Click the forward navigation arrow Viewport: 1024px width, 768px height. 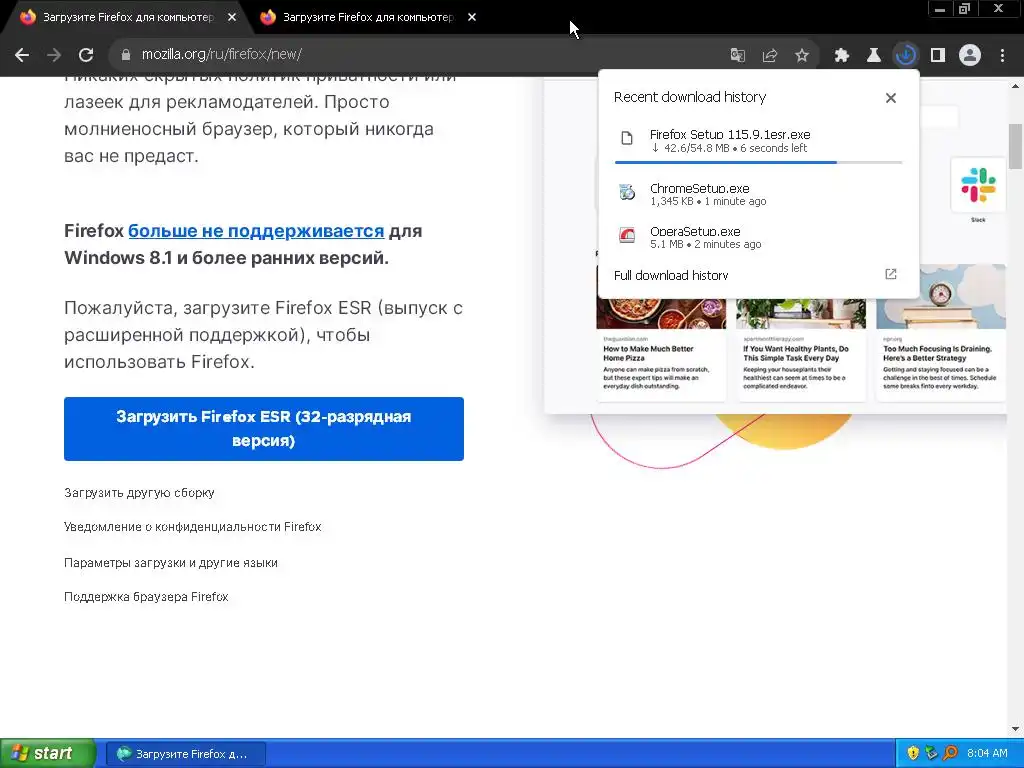coord(54,55)
